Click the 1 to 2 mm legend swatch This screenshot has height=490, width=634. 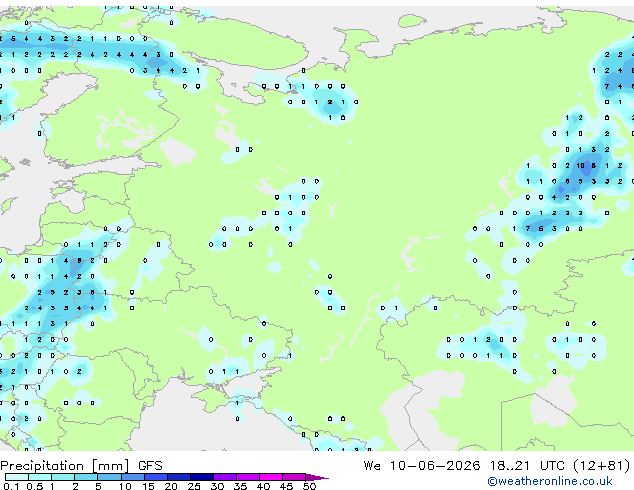63,477
